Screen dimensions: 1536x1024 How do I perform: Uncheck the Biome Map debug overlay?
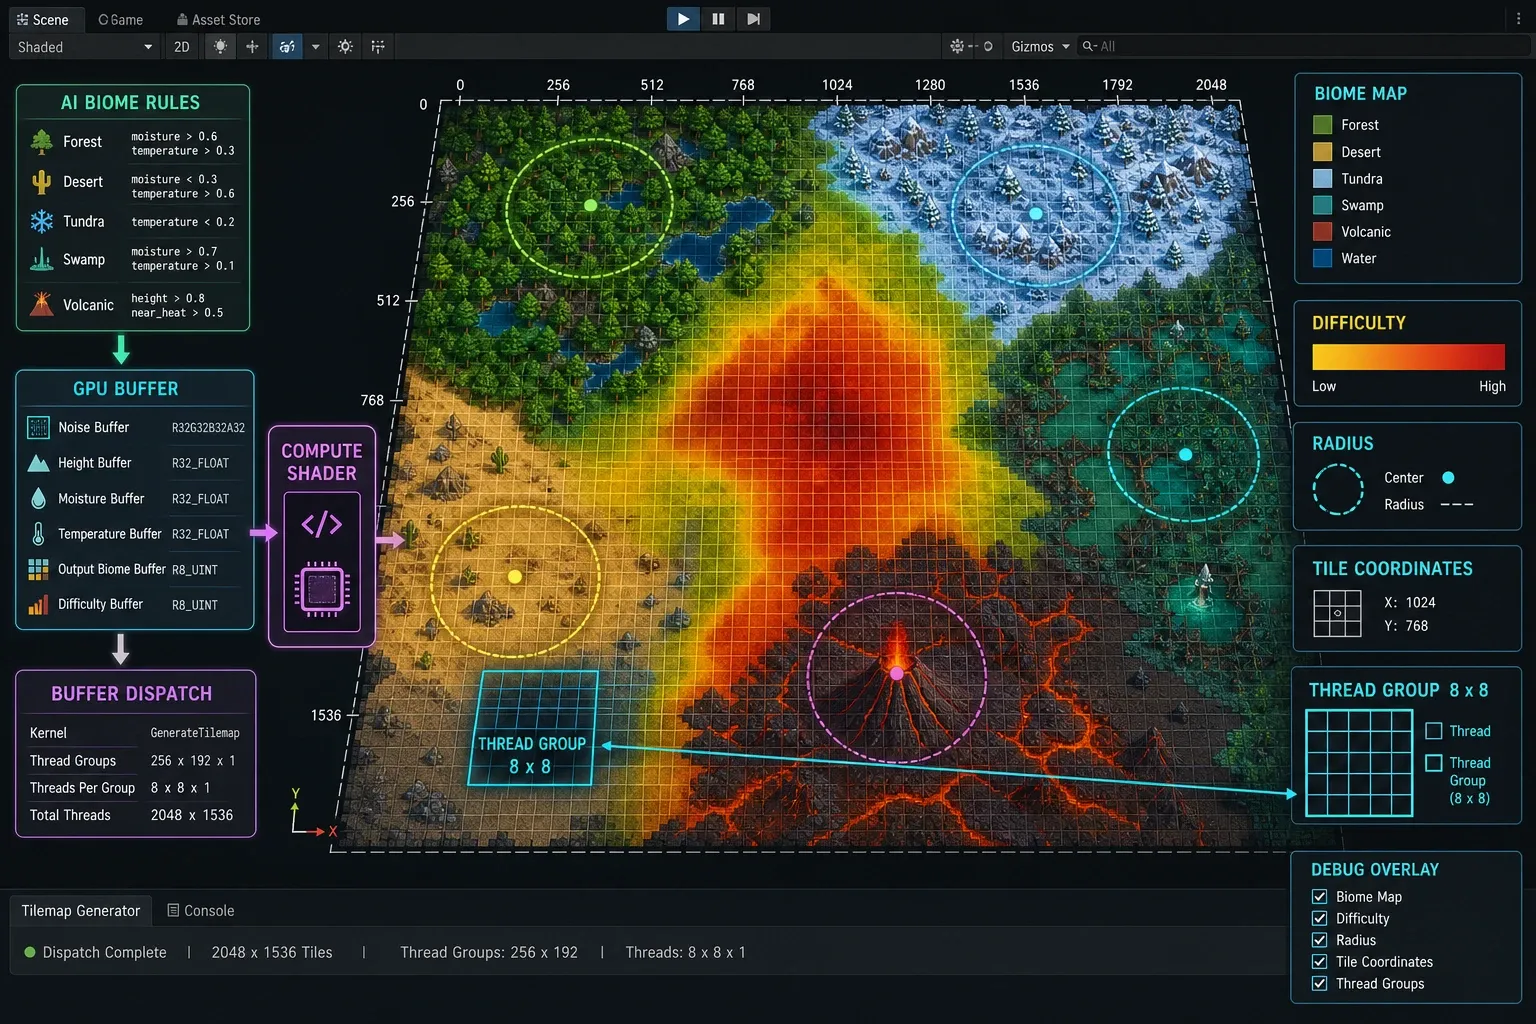pyautogui.click(x=1320, y=897)
